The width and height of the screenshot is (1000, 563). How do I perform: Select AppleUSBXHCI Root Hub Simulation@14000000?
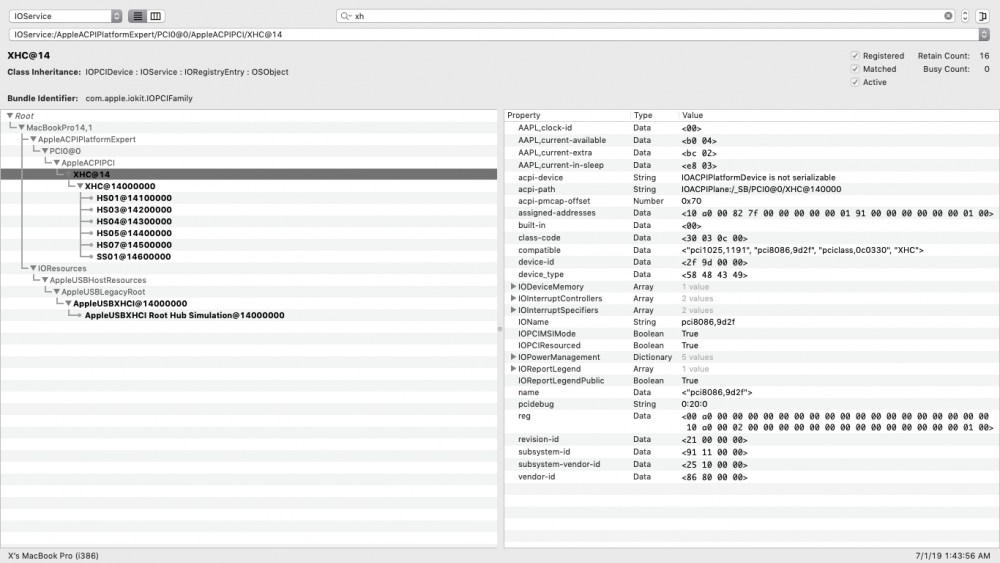click(184, 316)
